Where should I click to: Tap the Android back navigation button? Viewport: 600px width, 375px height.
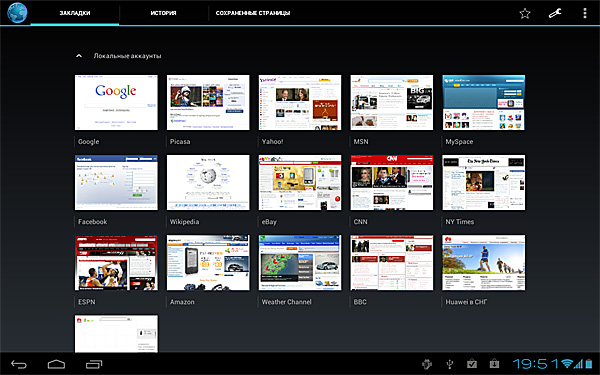(x=19, y=364)
